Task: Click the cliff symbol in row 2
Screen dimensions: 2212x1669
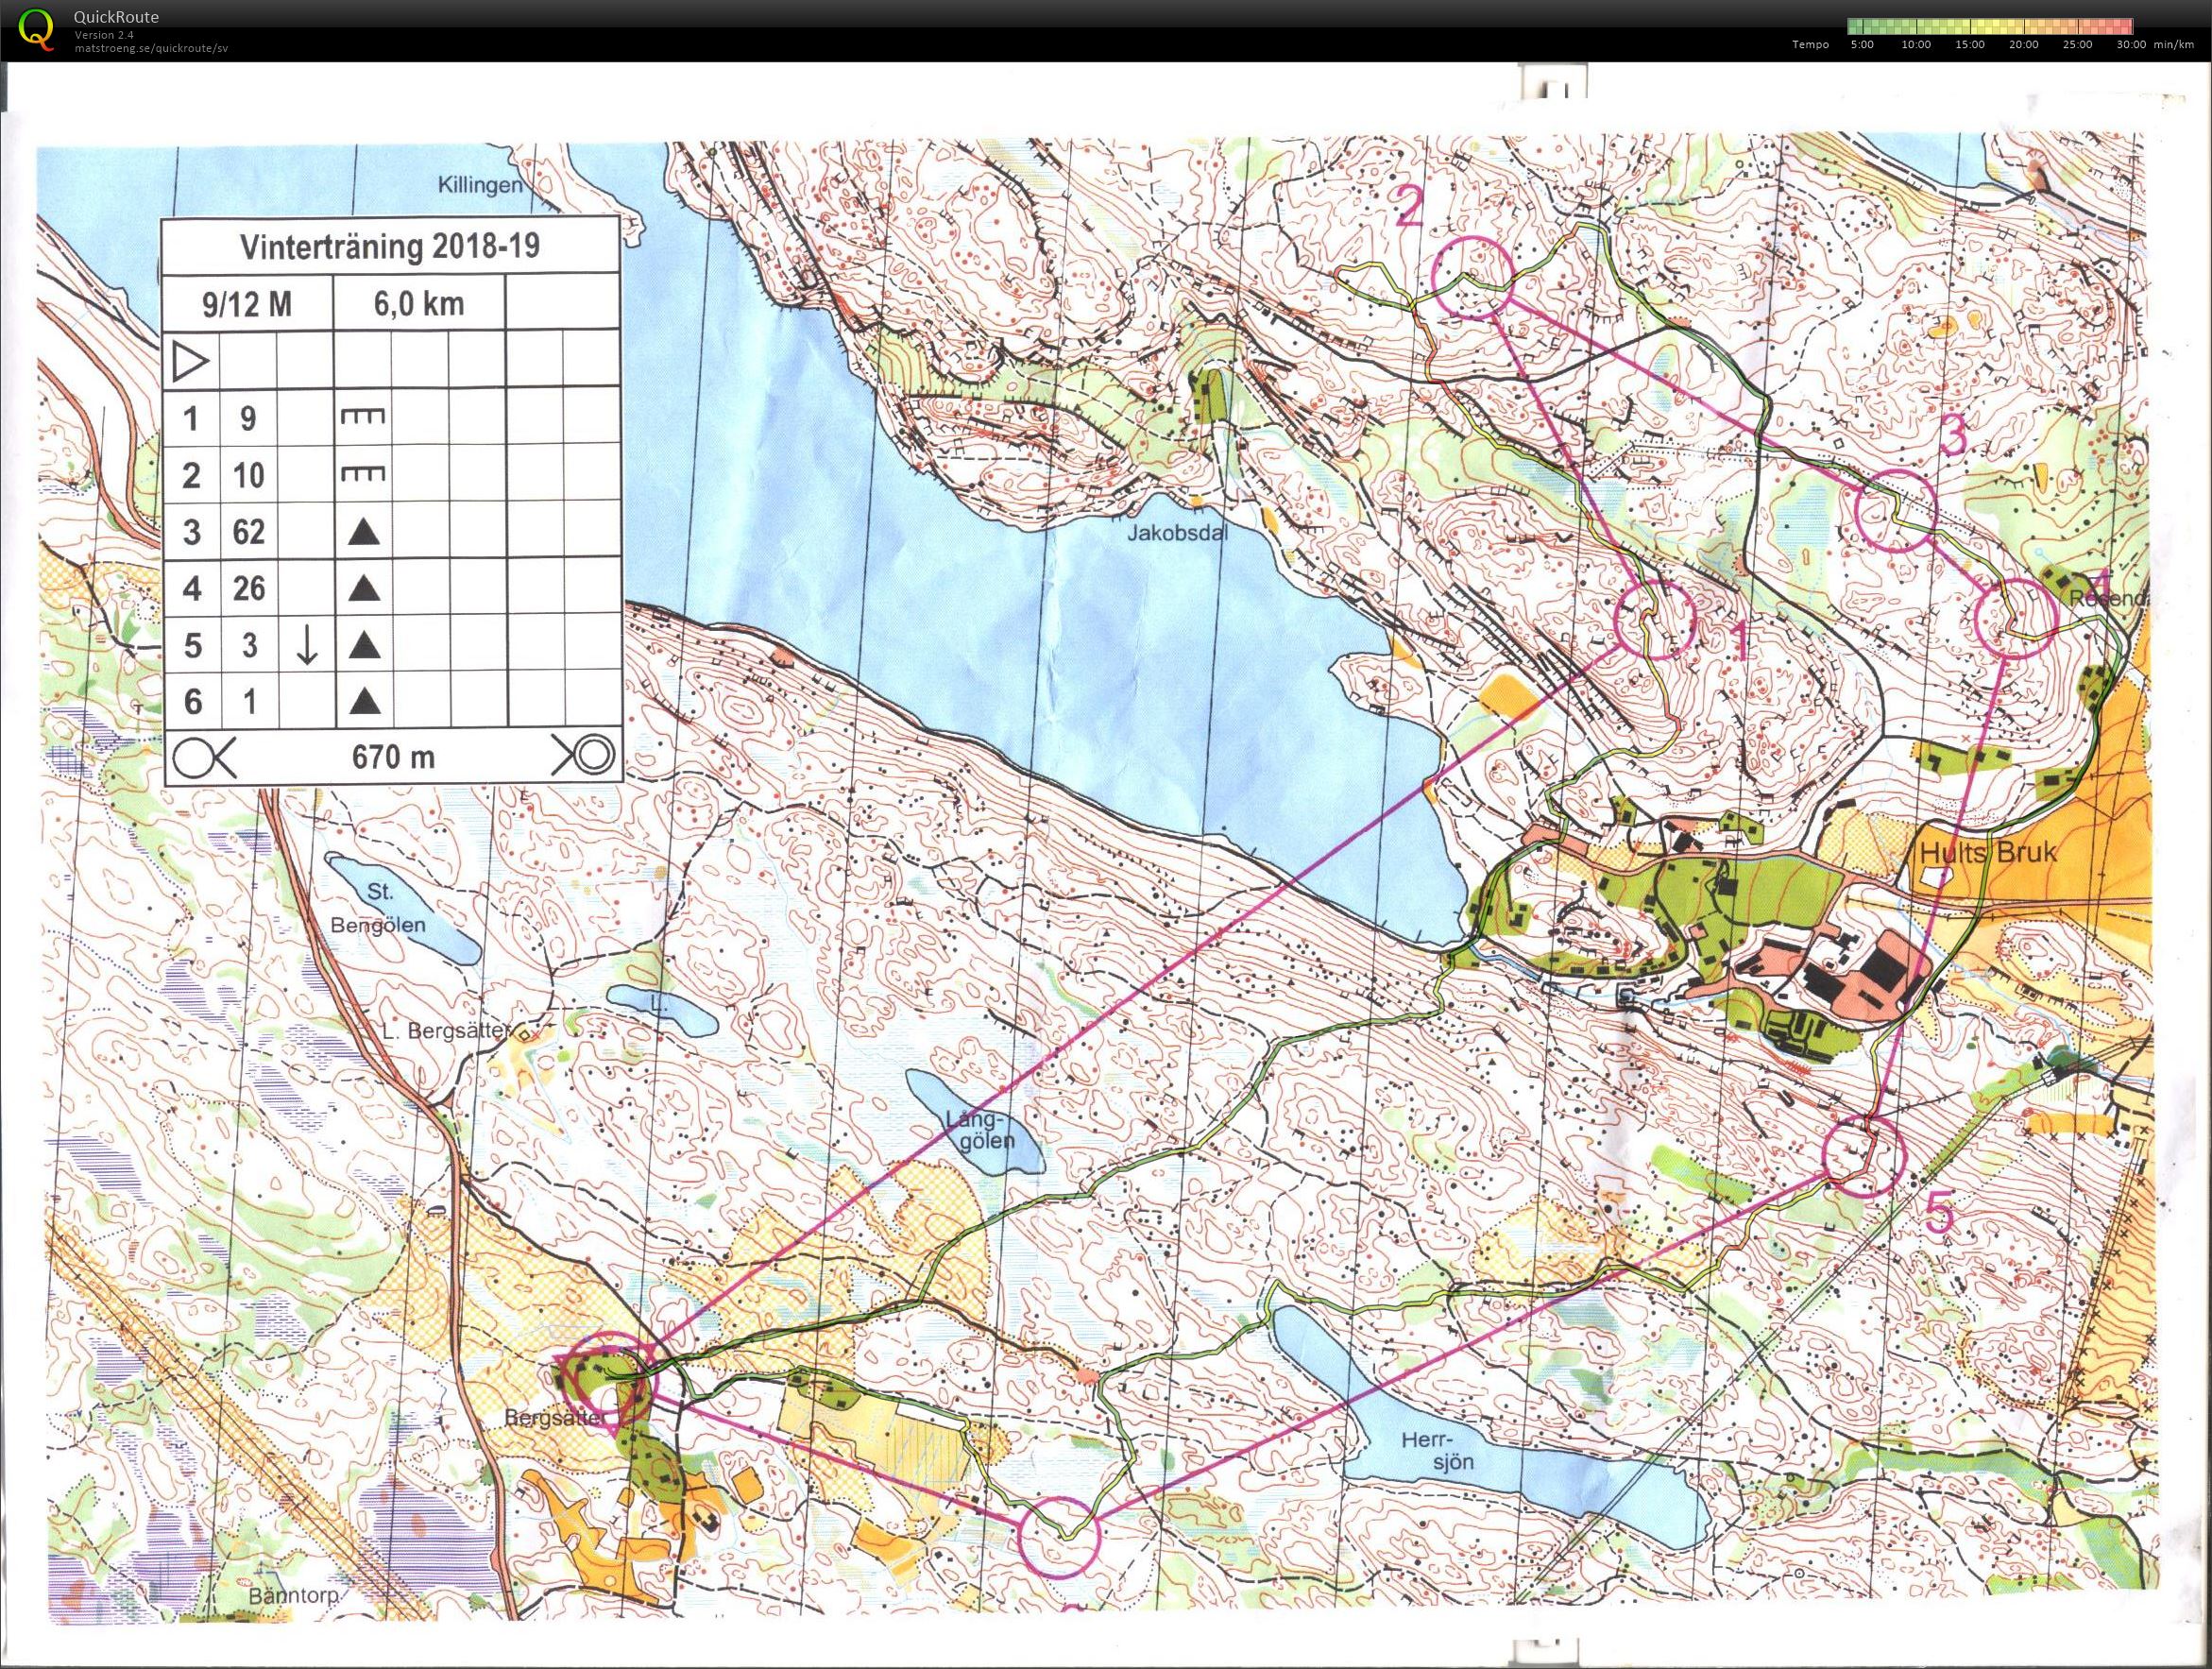Action: (362, 474)
